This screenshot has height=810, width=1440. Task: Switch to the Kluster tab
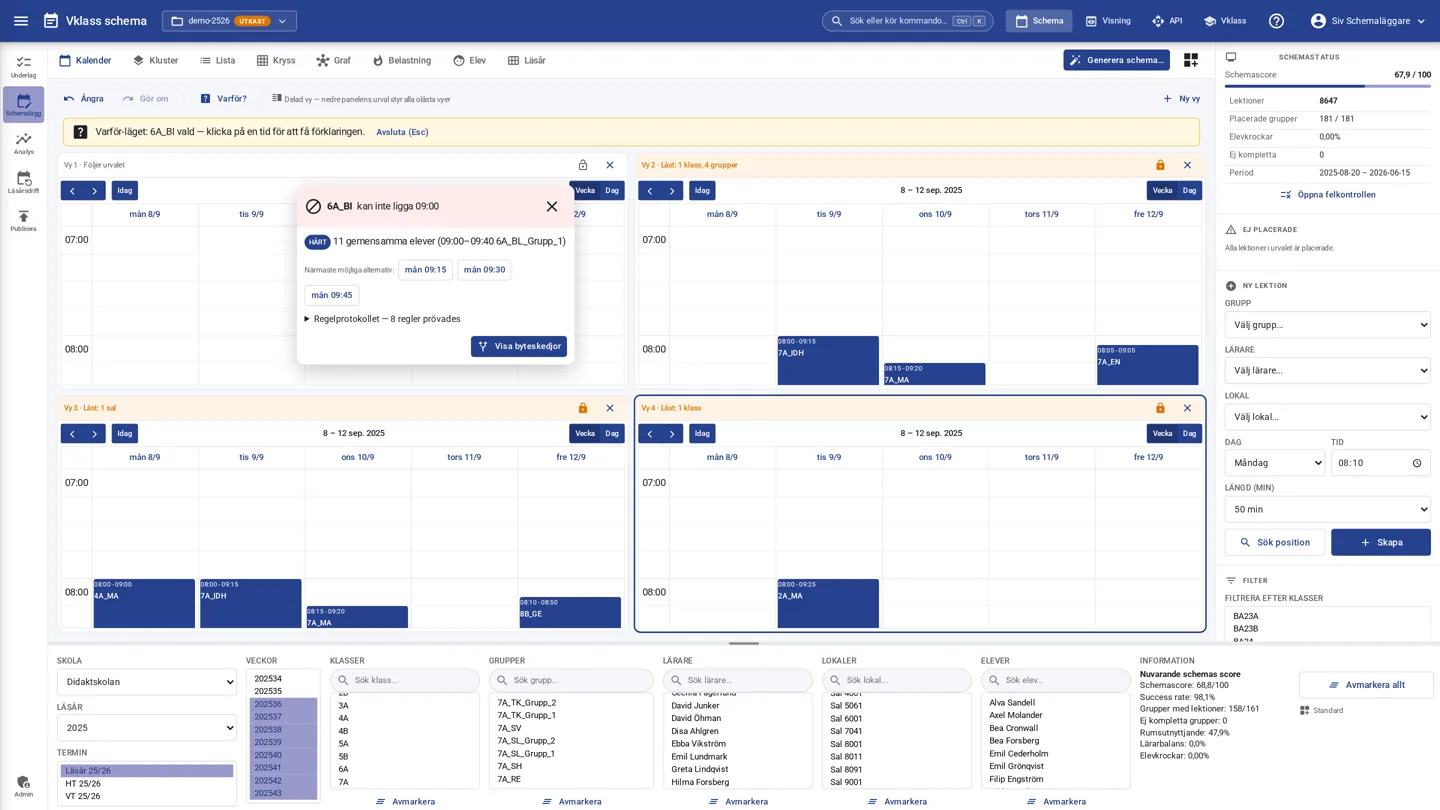pyautogui.click(x=155, y=60)
